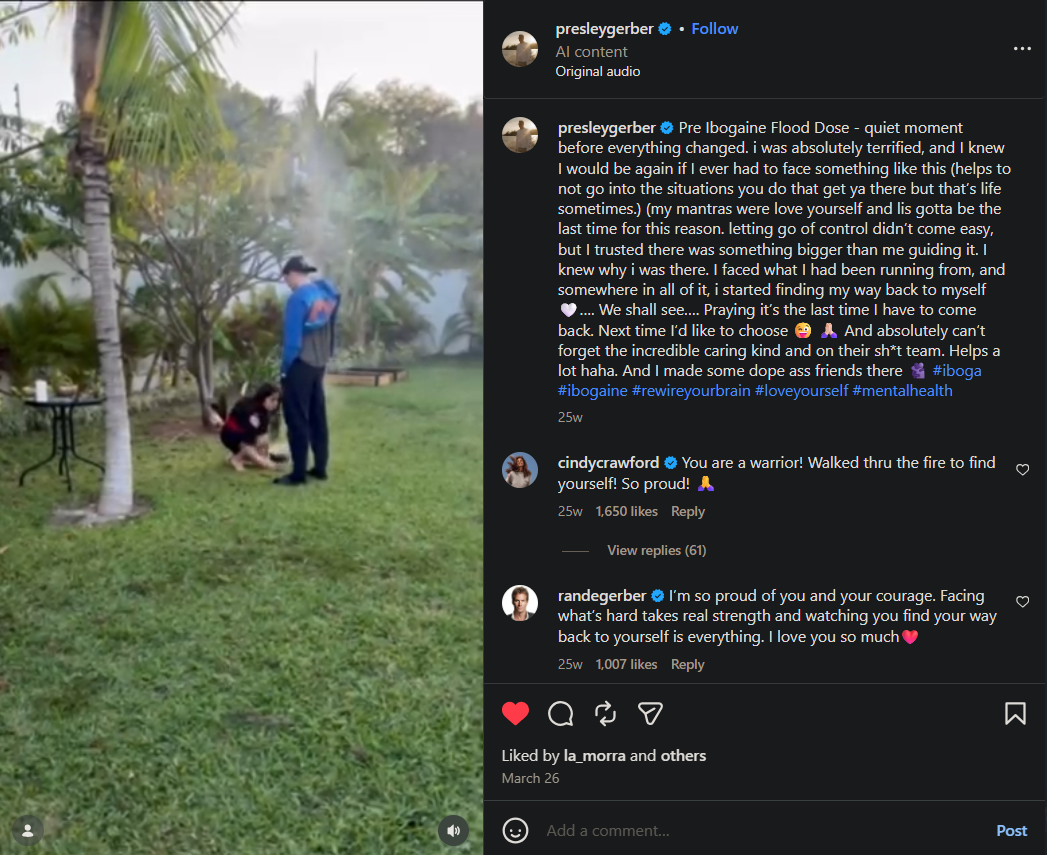Save post with bookmark icon

1015,713
